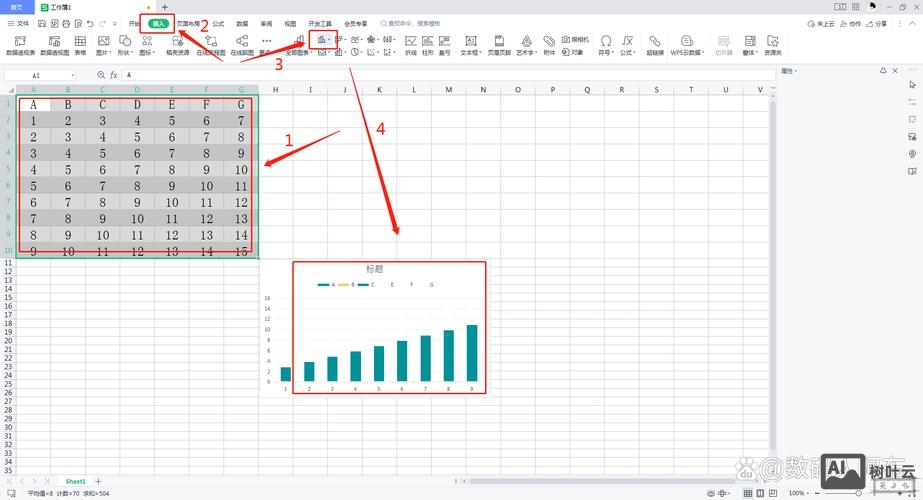Click the fx insert function icon
The width and height of the screenshot is (923, 500).
(113, 75)
